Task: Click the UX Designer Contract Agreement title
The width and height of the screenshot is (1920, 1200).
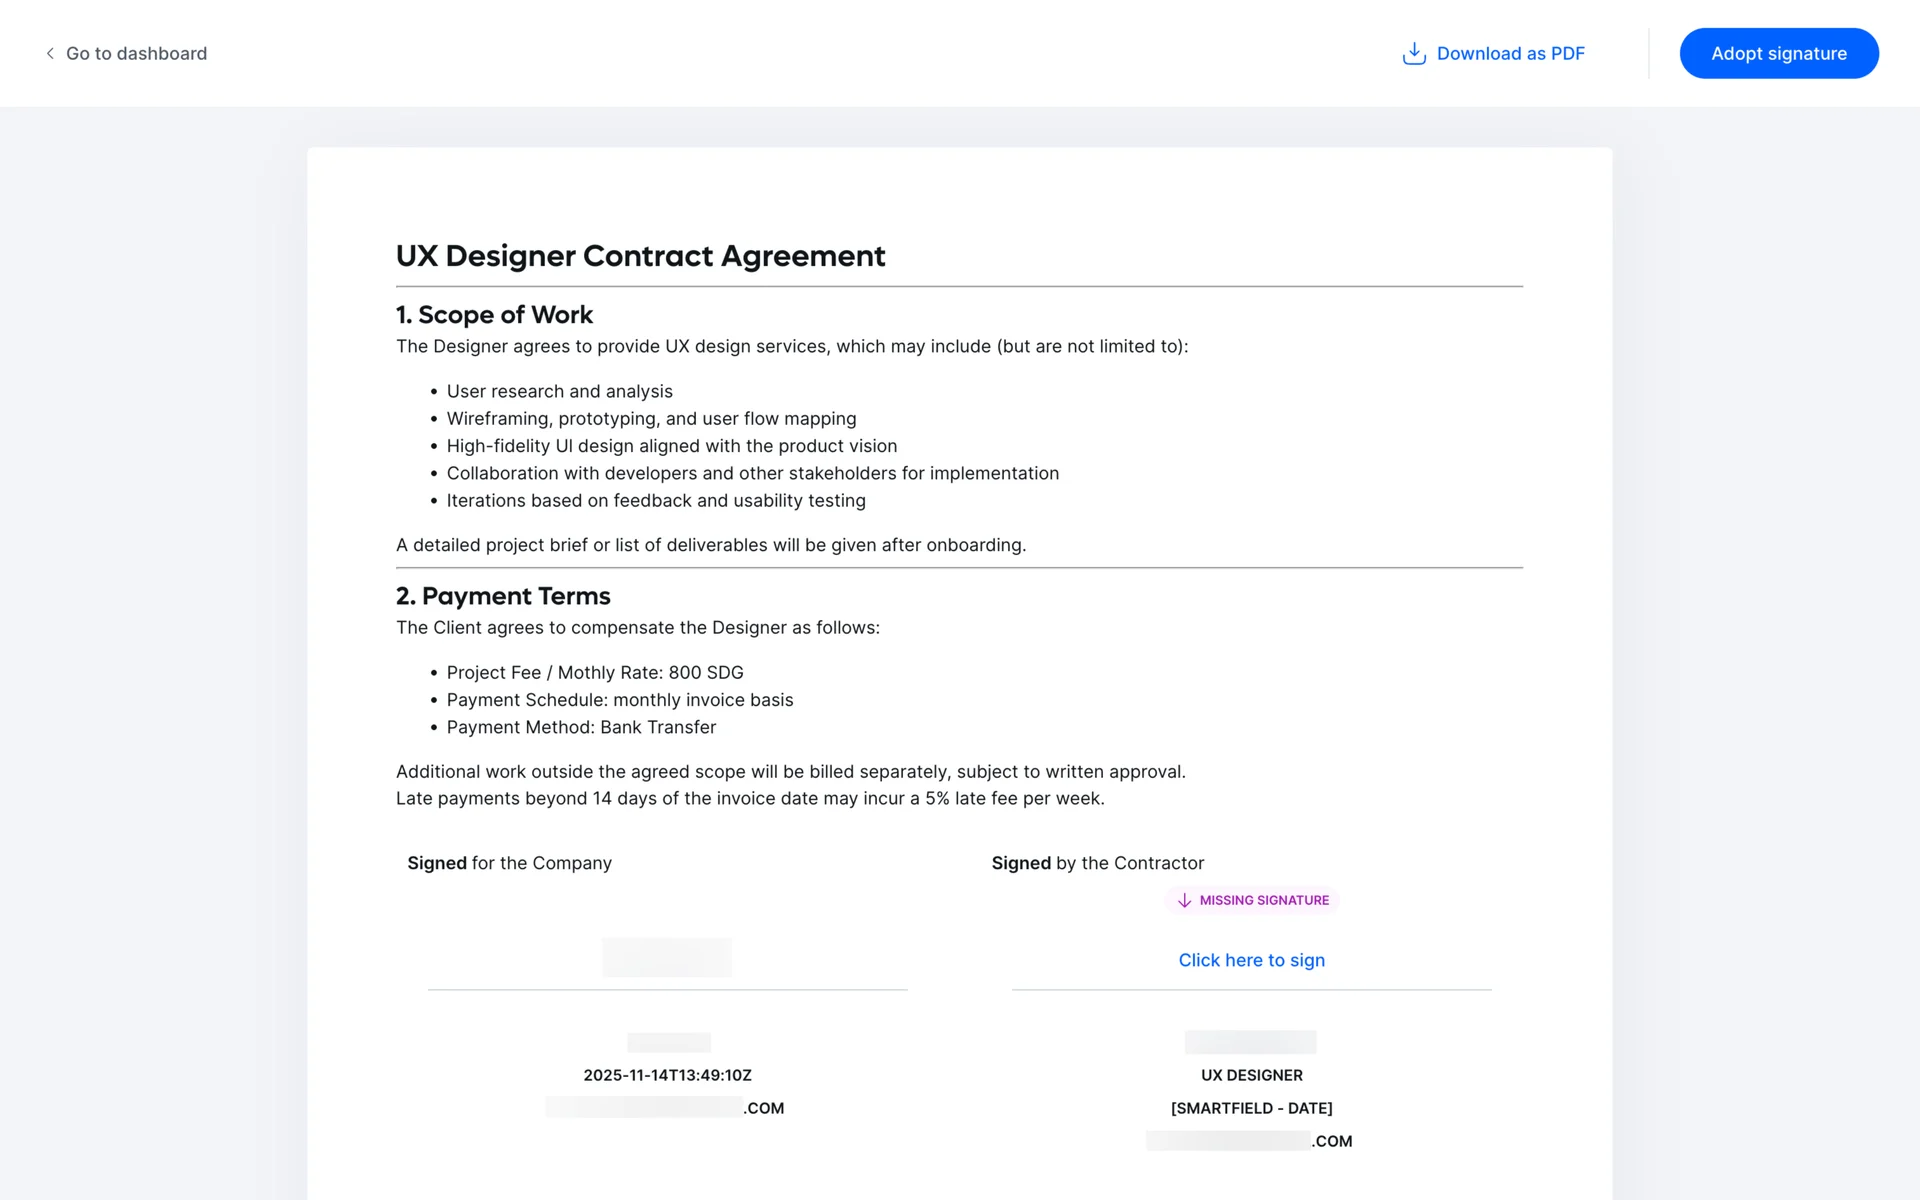Action: (x=640, y=256)
